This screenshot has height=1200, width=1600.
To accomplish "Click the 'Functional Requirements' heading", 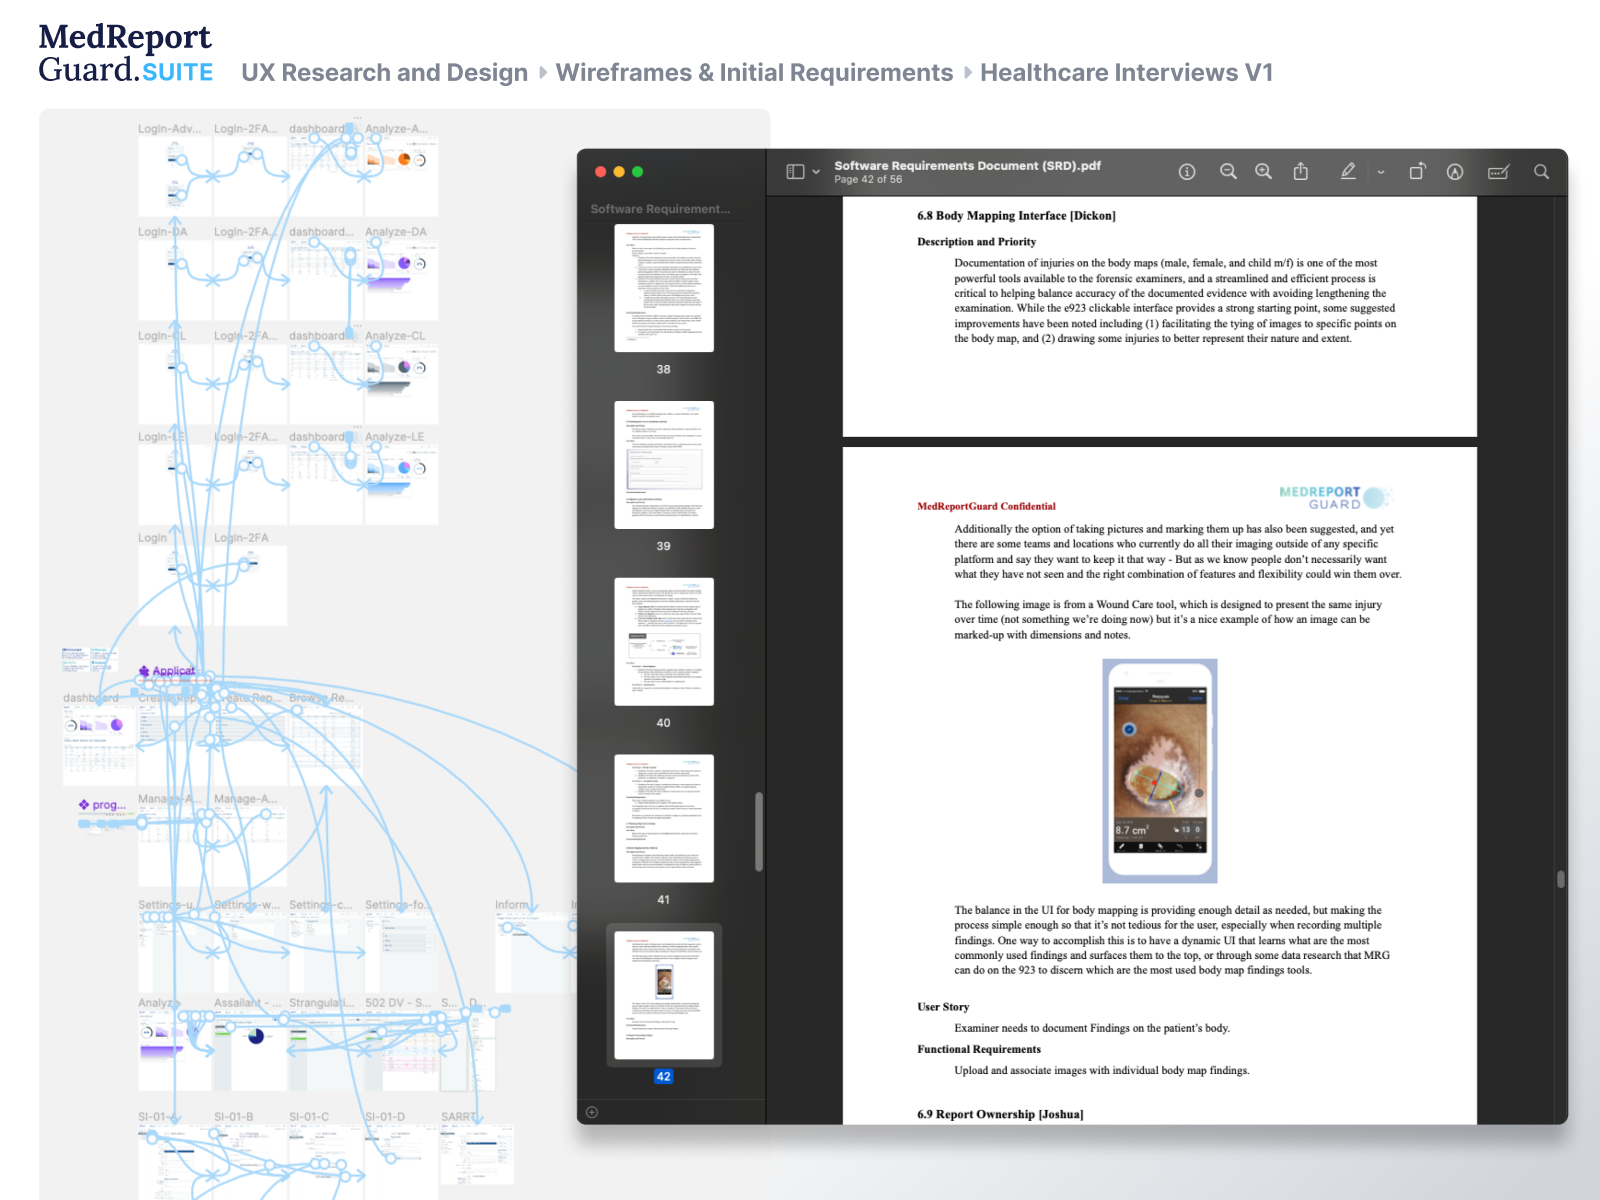I will (x=979, y=1049).
